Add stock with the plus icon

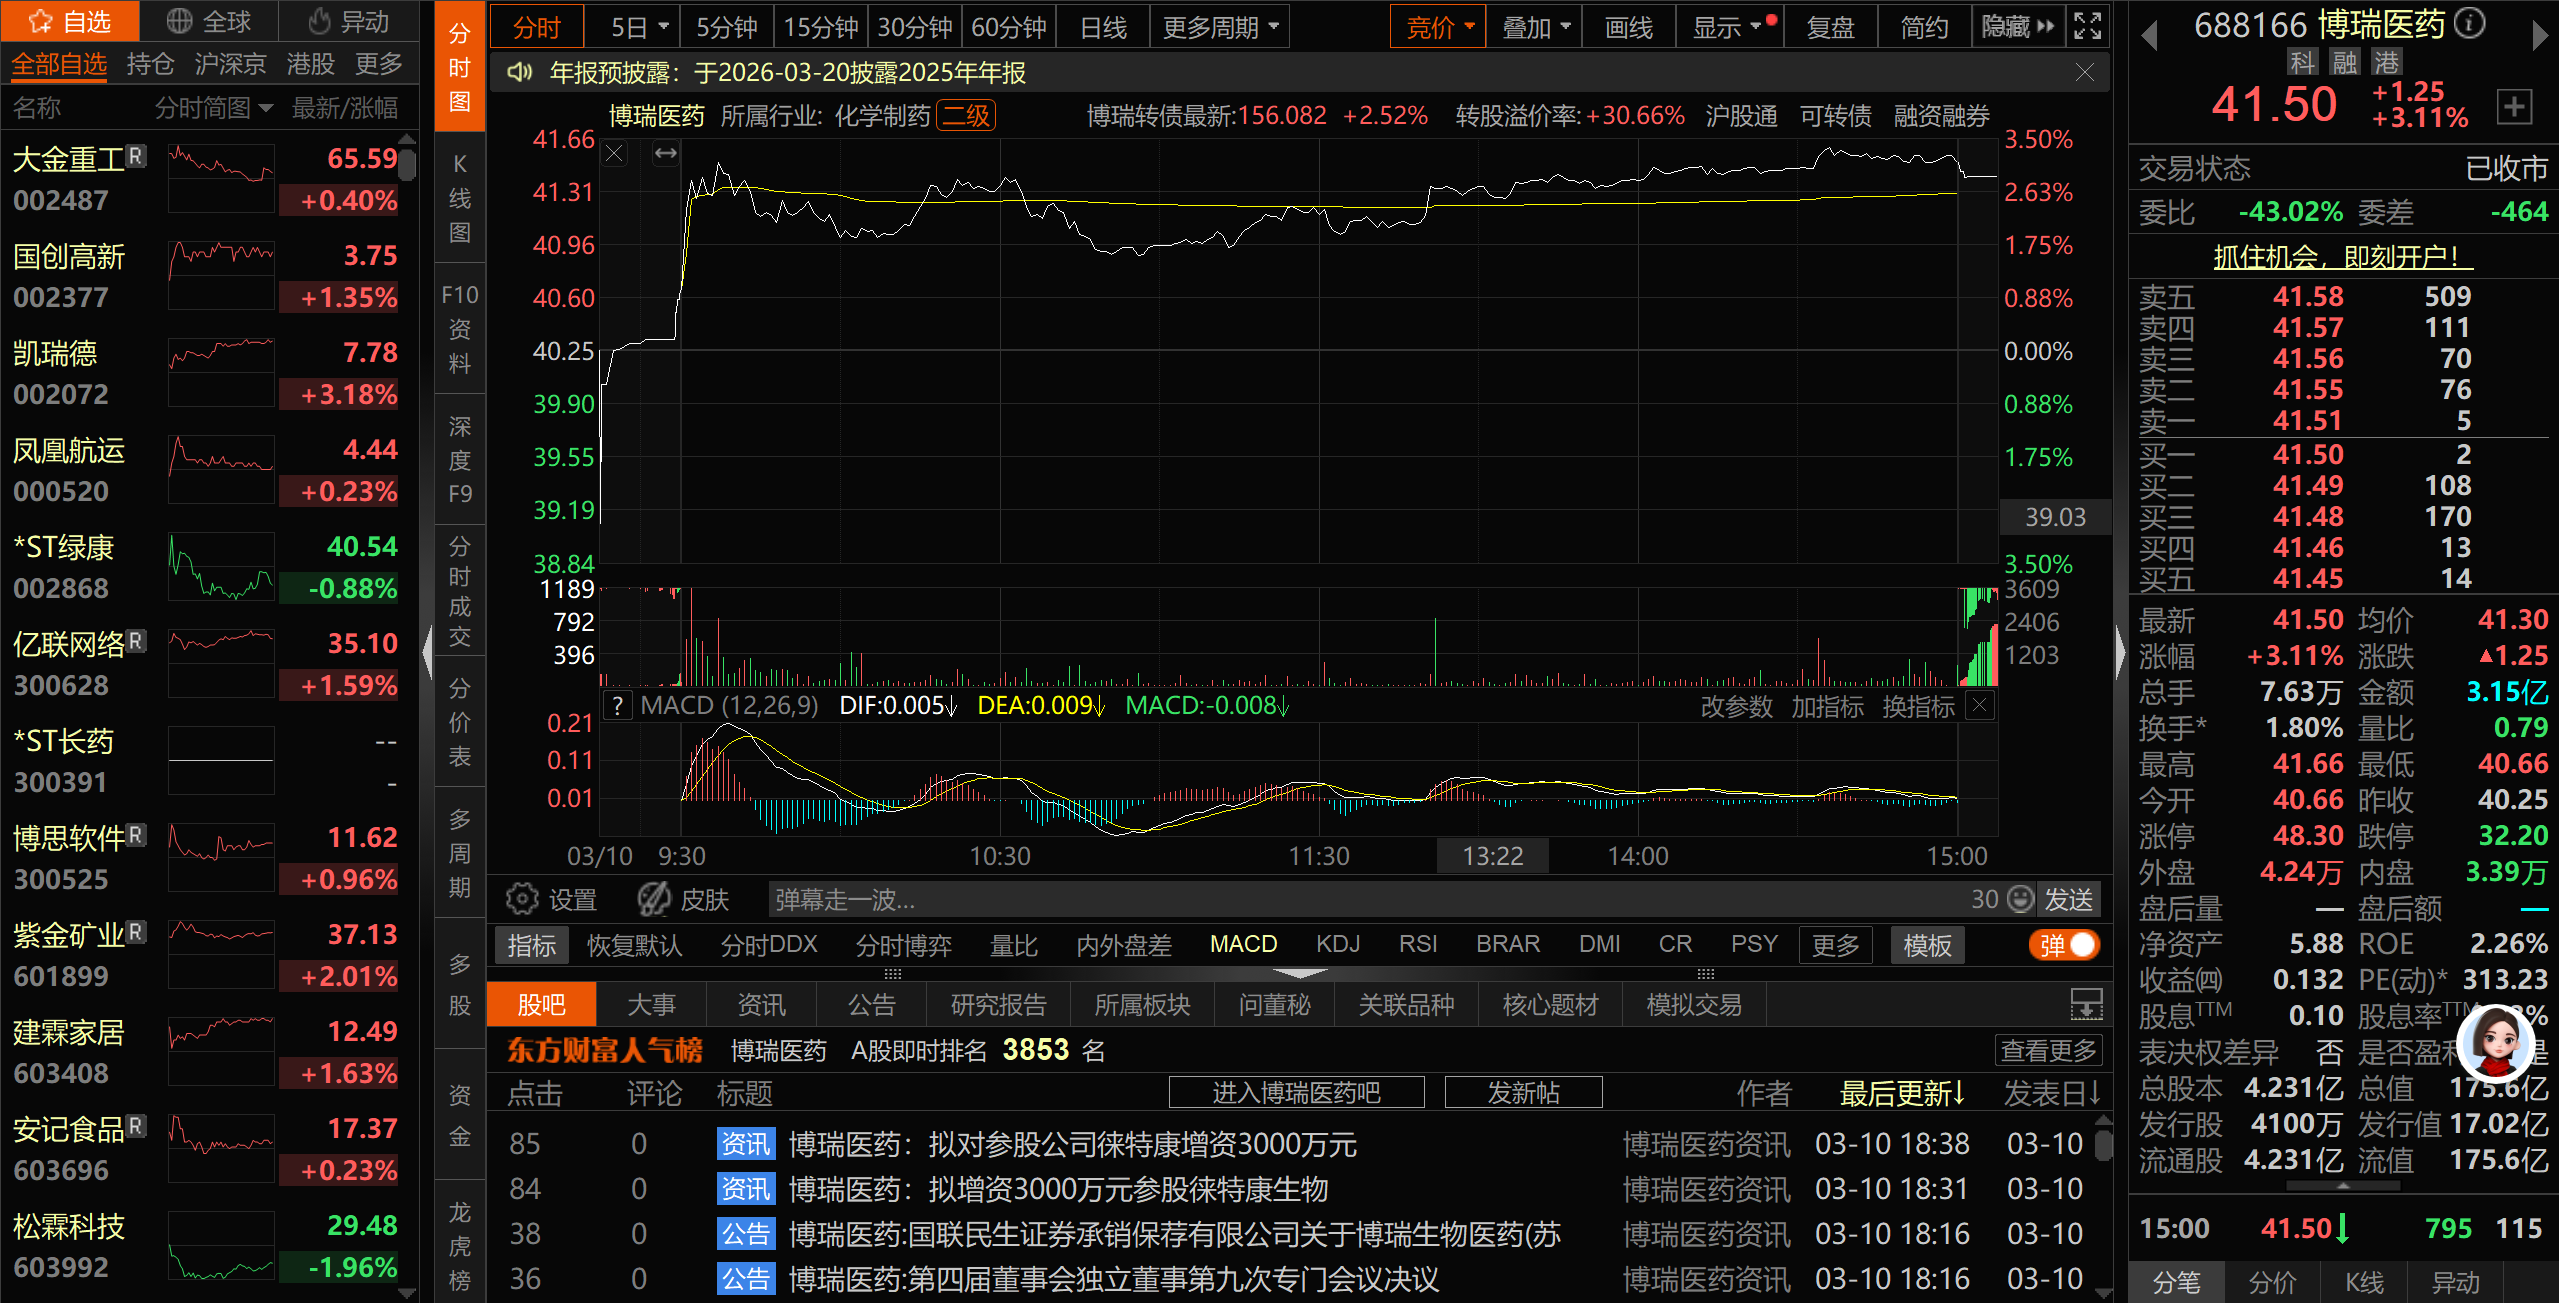coord(2514,106)
